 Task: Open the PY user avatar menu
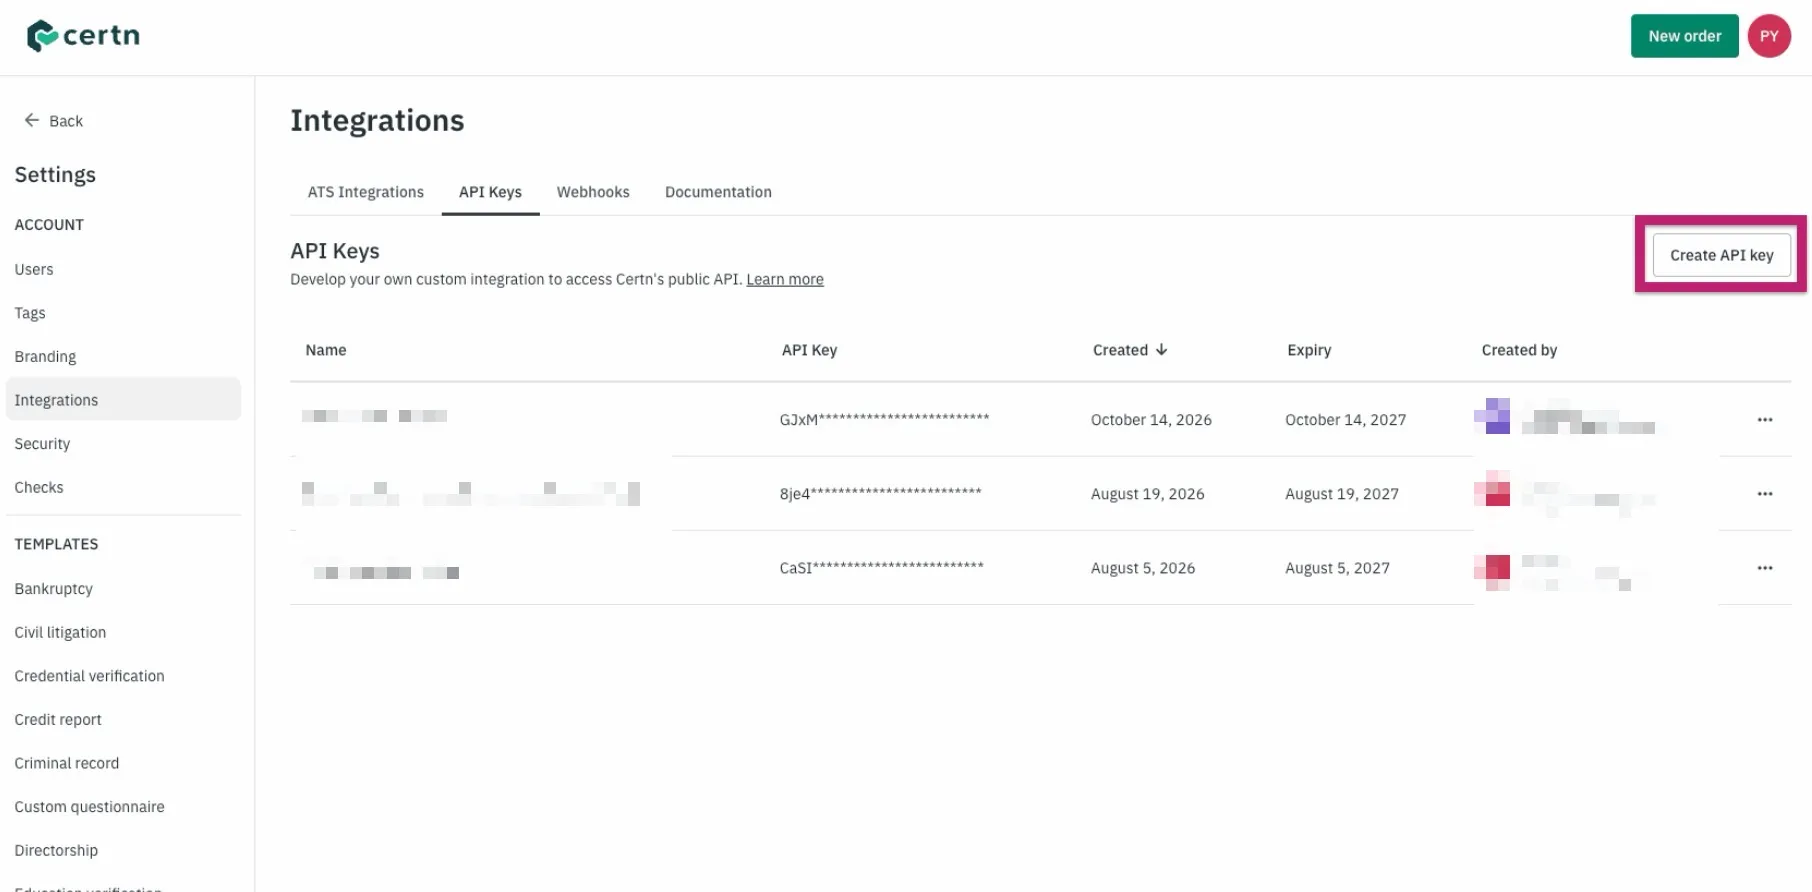tap(1769, 36)
